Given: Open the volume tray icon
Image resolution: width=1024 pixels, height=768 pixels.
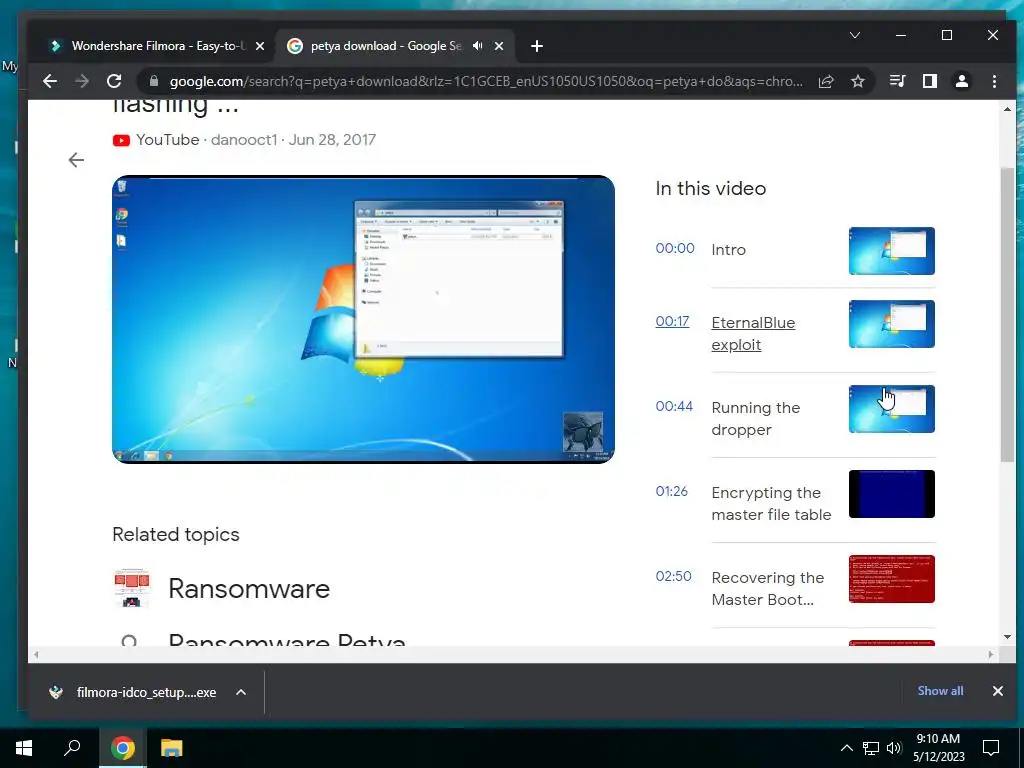Looking at the screenshot, I should pos(894,748).
